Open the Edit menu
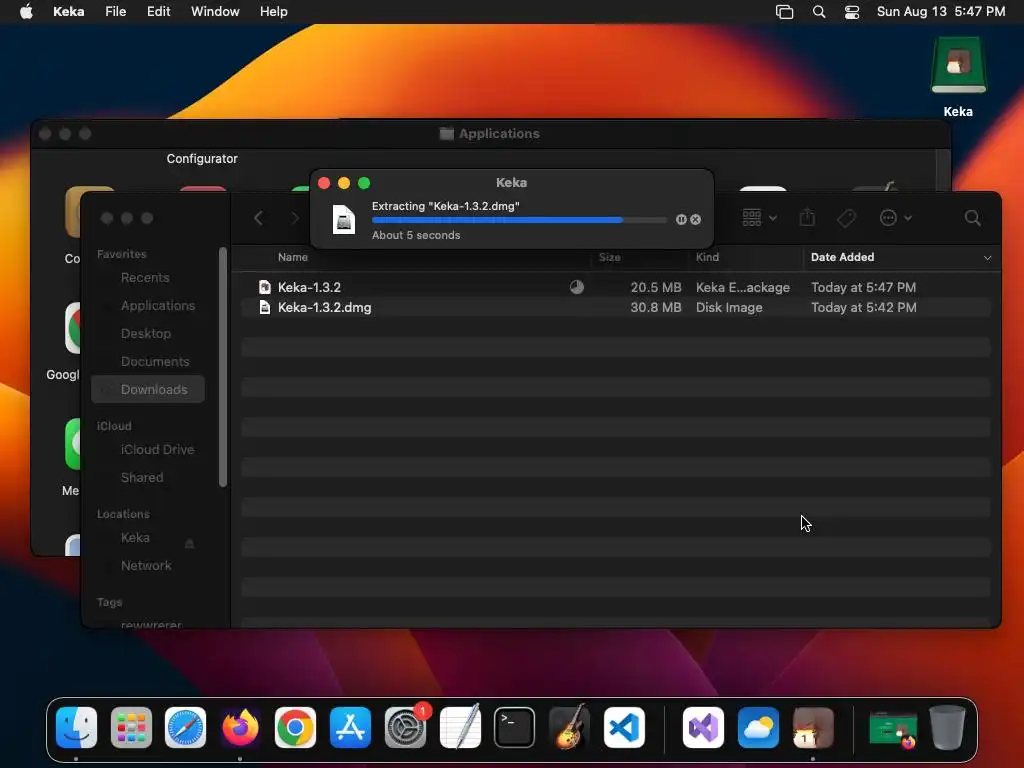The image size is (1024, 768). (158, 12)
